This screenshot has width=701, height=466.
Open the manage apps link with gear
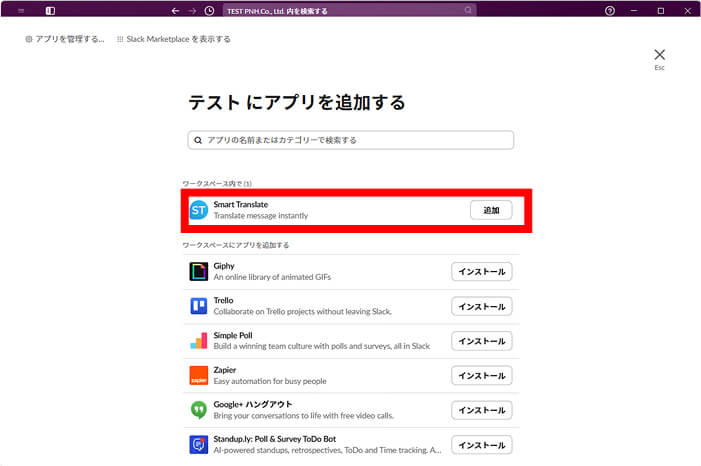[x=65, y=39]
